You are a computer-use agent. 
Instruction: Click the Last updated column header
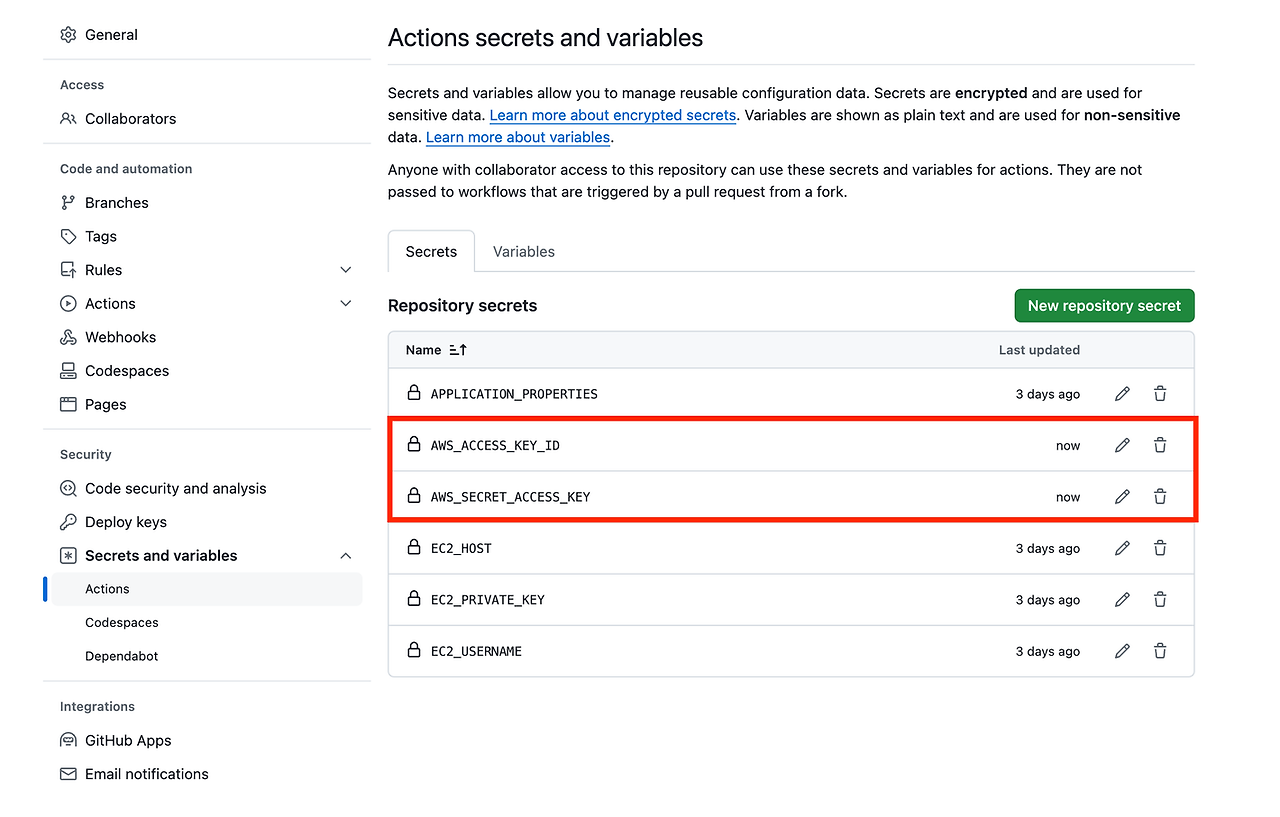(1039, 350)
